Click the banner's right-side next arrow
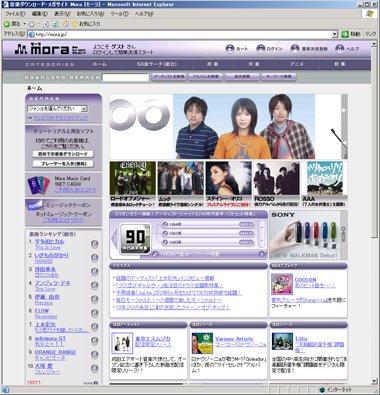This screenshot has width=380, height=395. click(344, 110)
